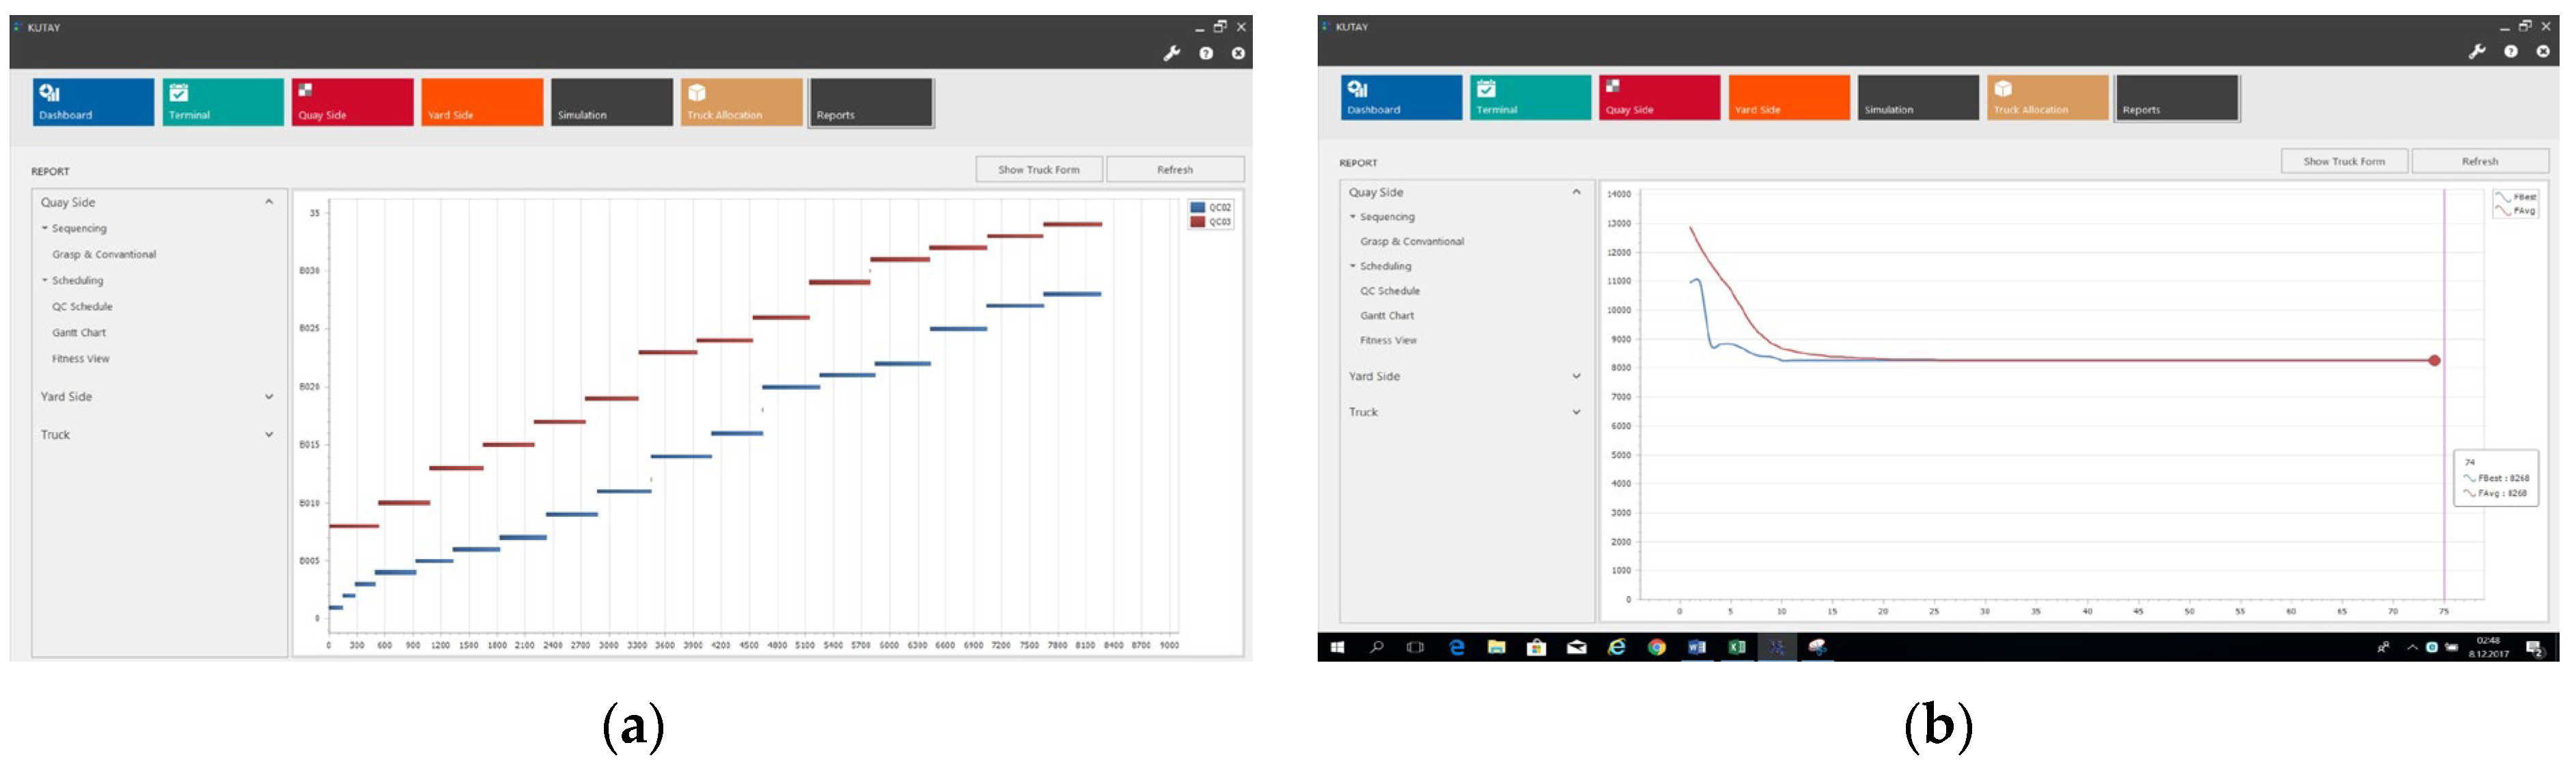Open Microsoft Word from the taskbar

1696,647
